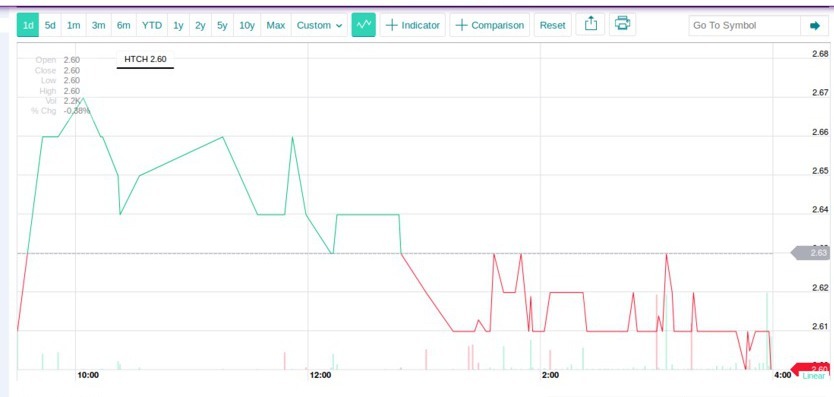Select the Max range

276,25
